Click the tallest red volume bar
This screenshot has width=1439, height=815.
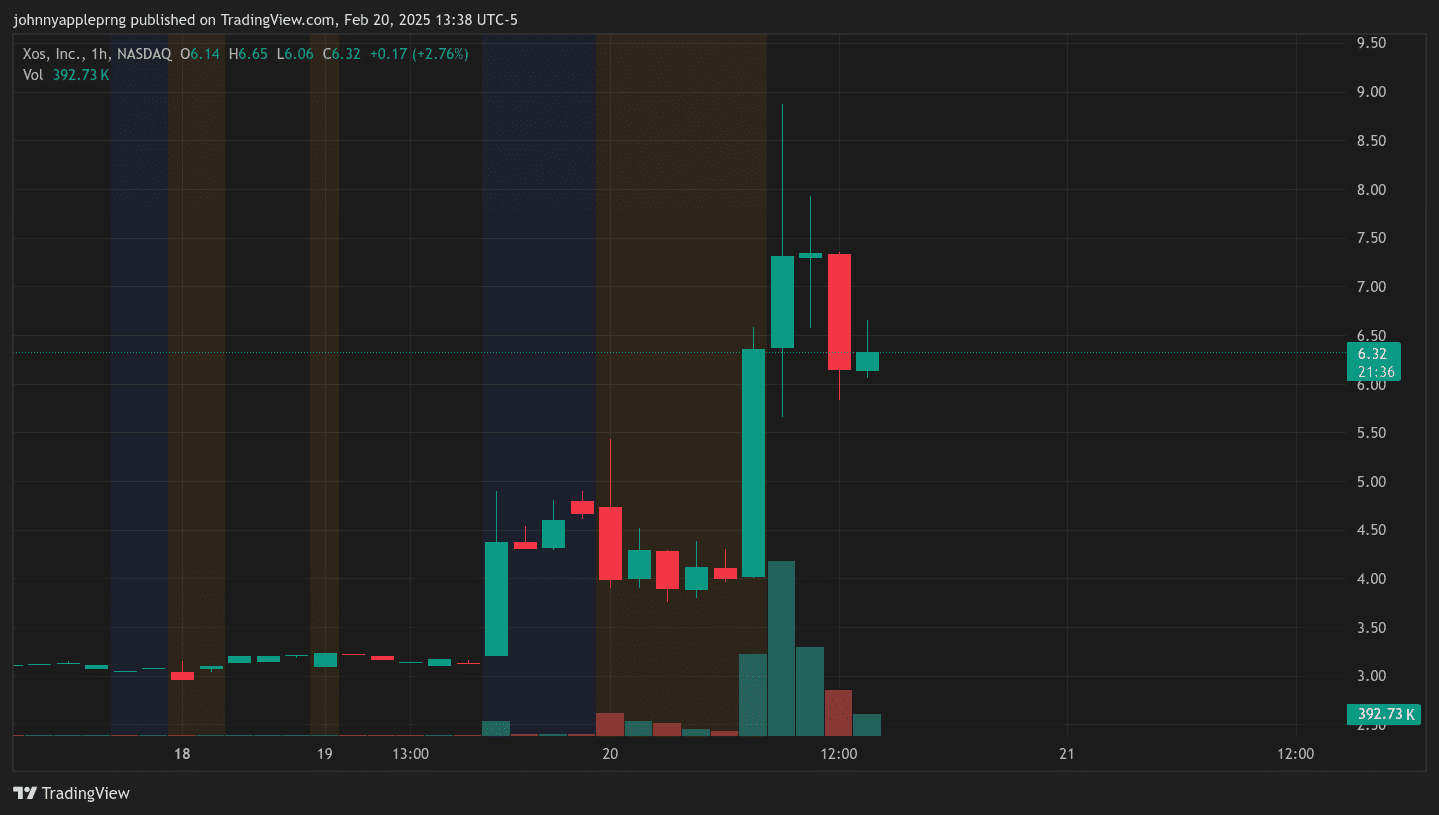point(839,712)
